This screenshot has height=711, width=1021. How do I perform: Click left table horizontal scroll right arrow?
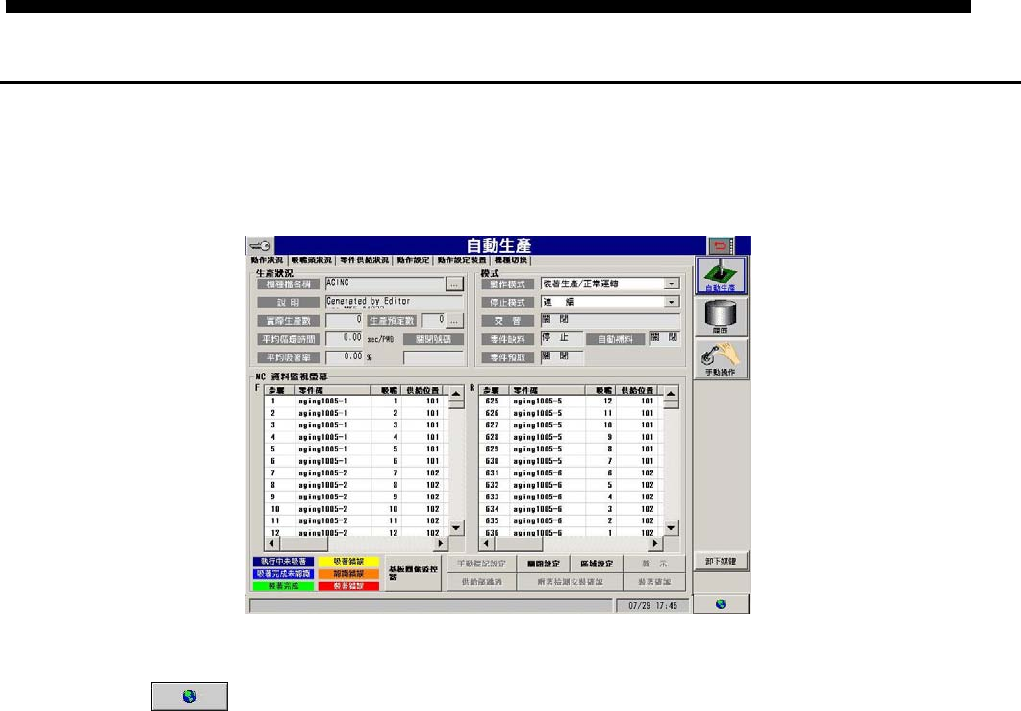click(x=441, y=543)
